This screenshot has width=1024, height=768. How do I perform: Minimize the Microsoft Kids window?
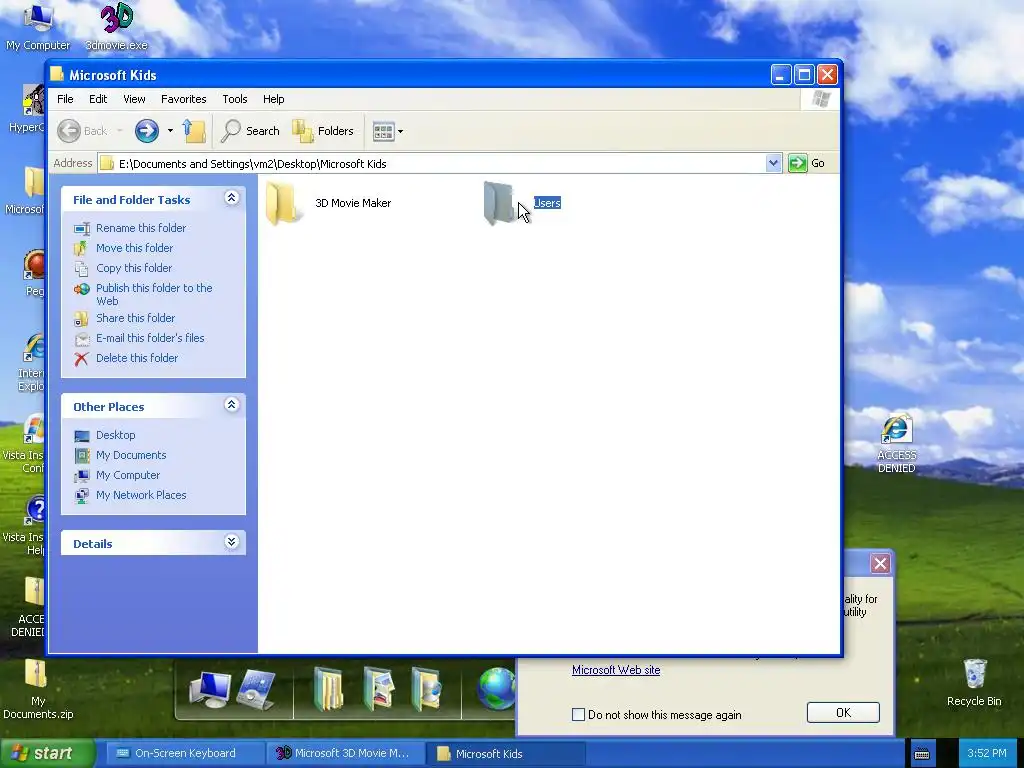(780, 74)
